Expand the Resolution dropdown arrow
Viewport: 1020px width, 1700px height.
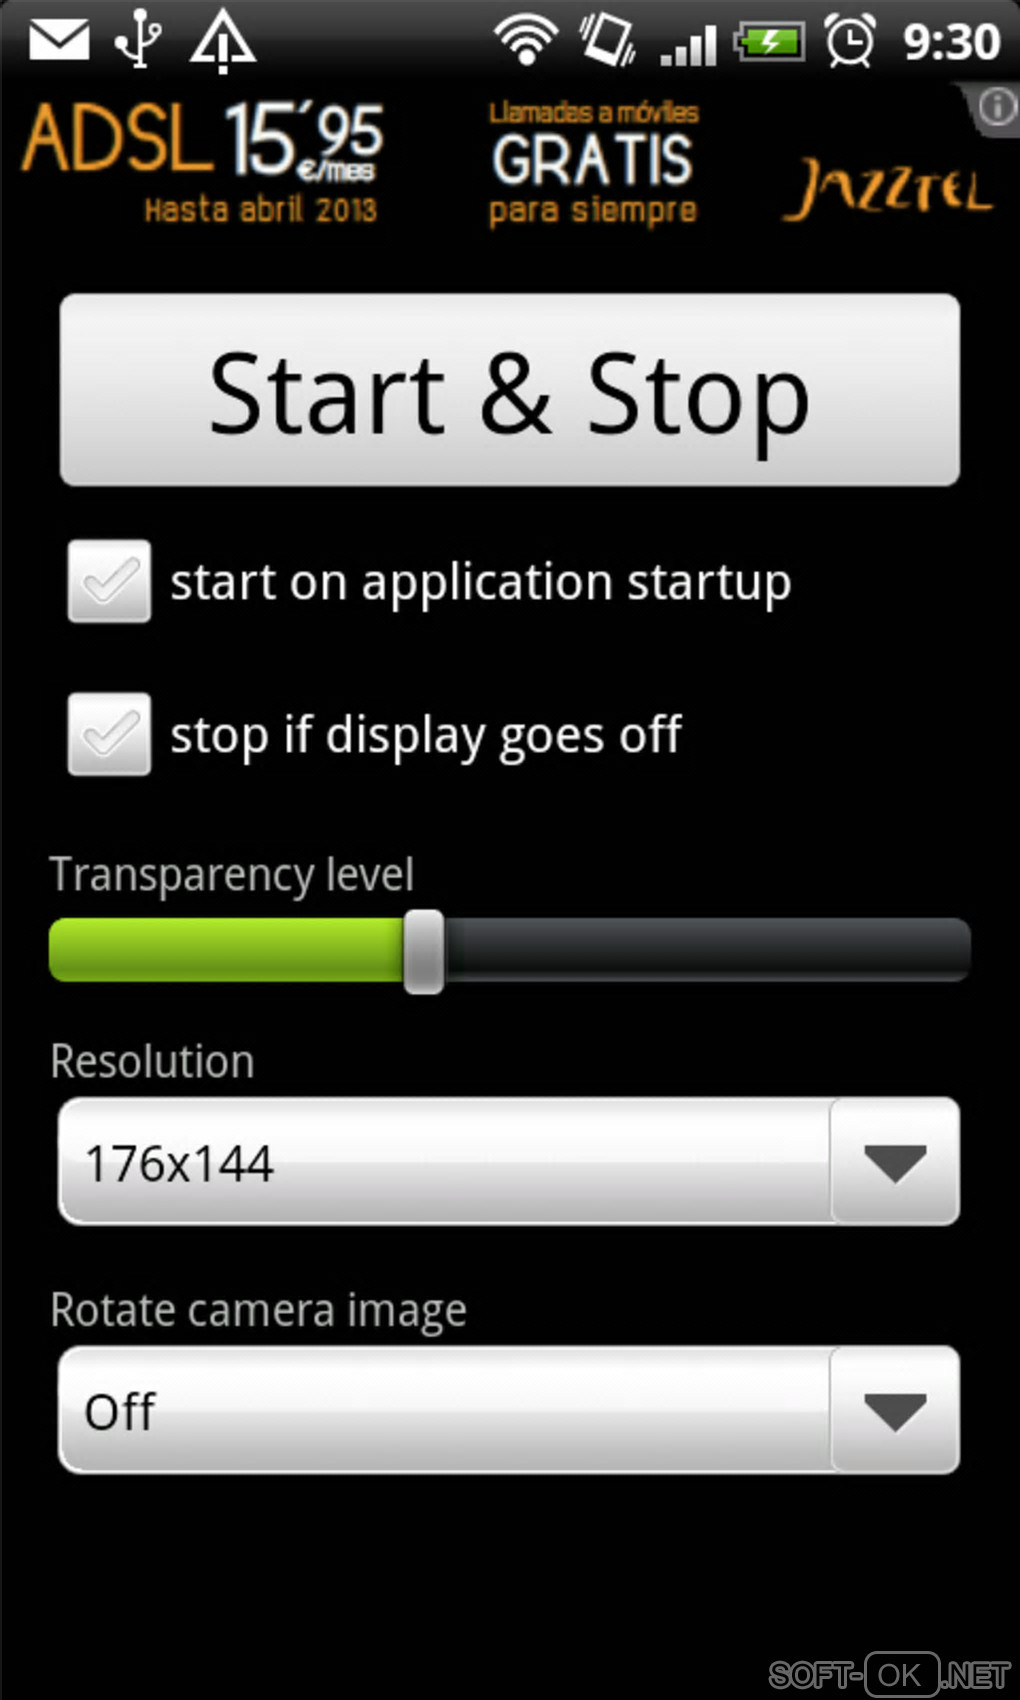pyautogui.click(x=895, y=1162)
